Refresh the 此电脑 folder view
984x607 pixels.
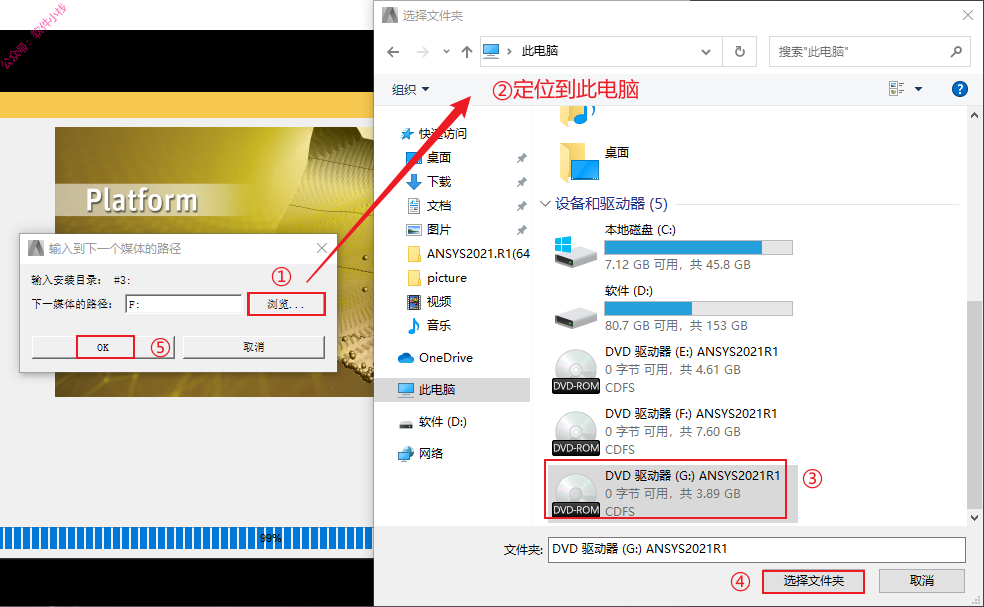[740, 51]
